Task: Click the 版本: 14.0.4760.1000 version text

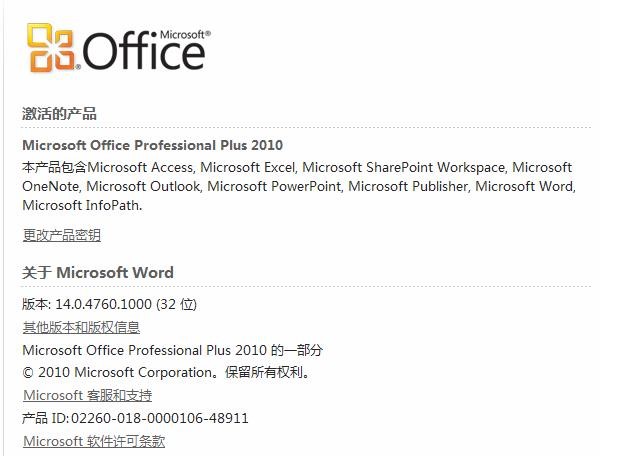Action: point(87,304)
